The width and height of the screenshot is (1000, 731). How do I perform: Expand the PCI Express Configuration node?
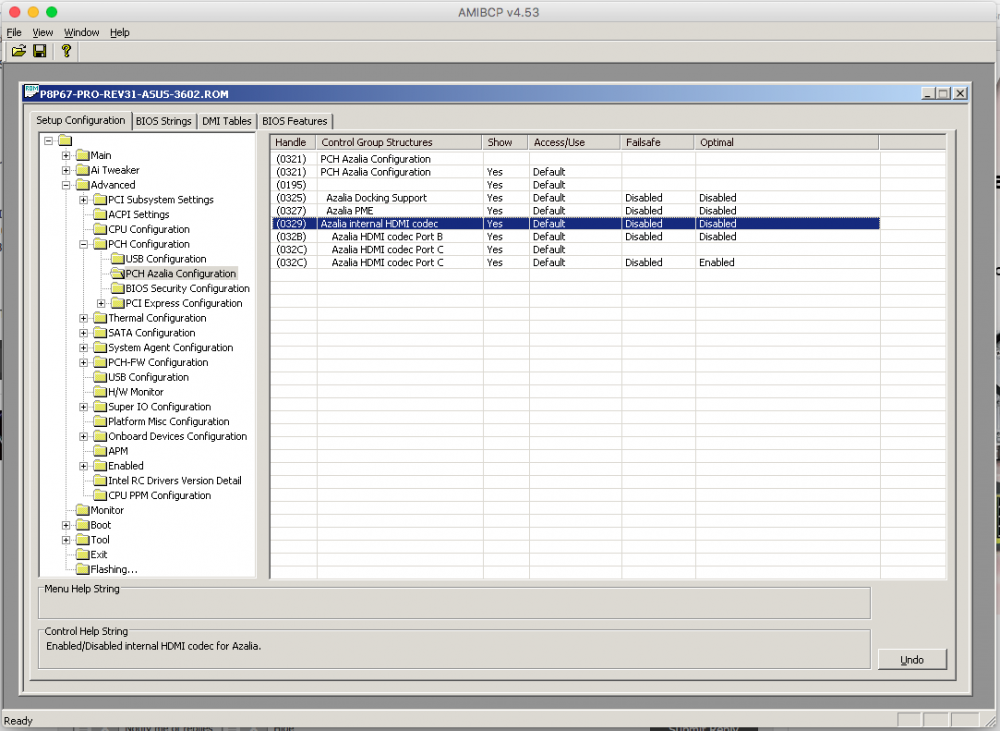[101, 303]
